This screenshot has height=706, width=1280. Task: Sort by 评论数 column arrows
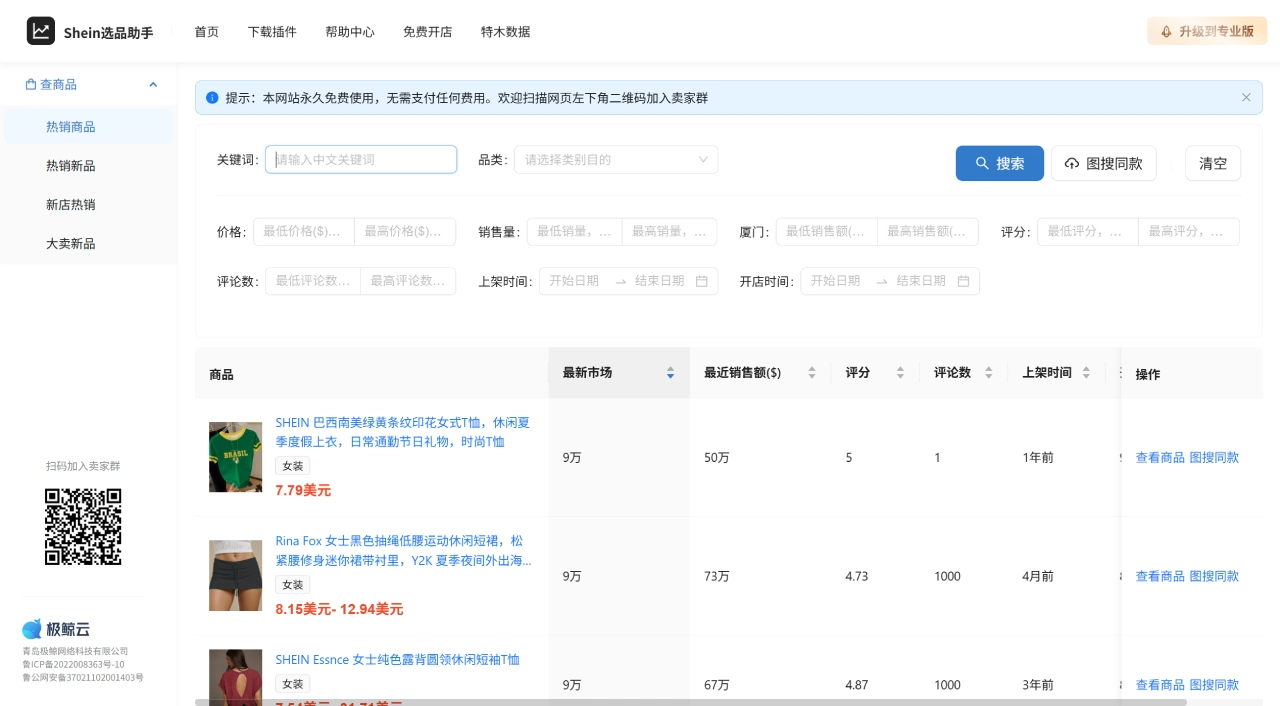pyautogui.click(x=989, y=373)
